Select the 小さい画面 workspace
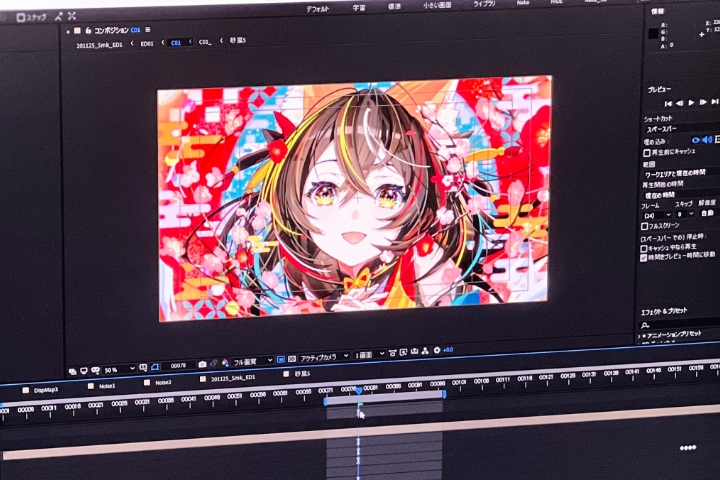The height and width of the screenshot is (480, 720). pyautogui.click(x=437, y=6)
